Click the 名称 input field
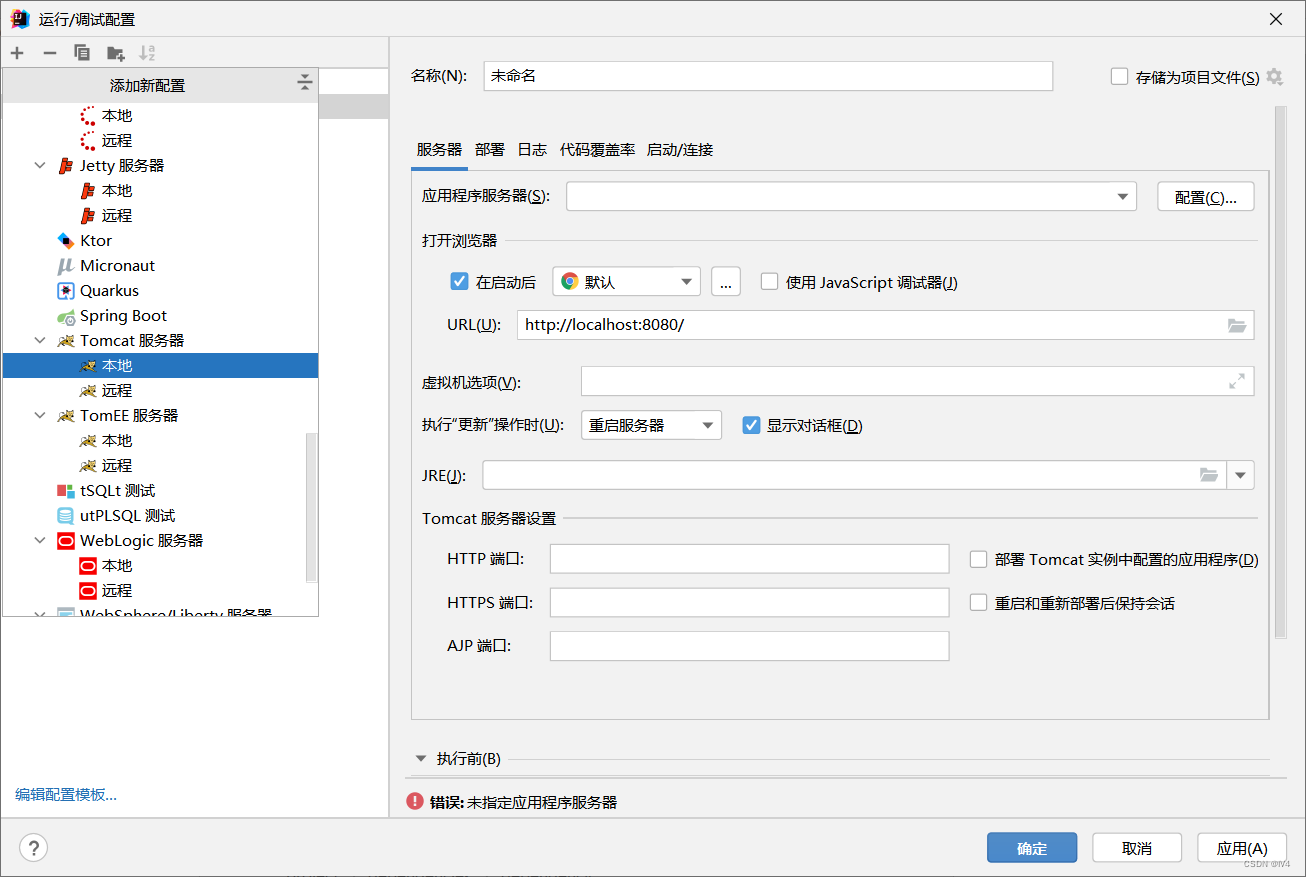 (768, 76)
